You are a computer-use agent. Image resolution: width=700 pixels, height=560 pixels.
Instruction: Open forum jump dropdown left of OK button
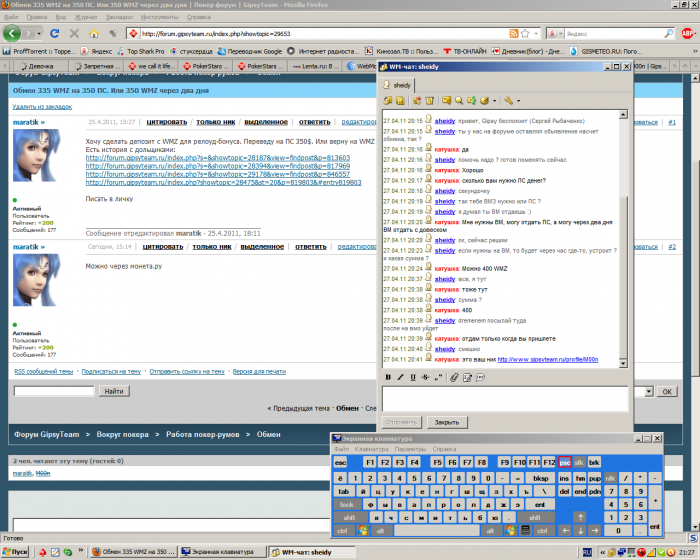point(649,392)
